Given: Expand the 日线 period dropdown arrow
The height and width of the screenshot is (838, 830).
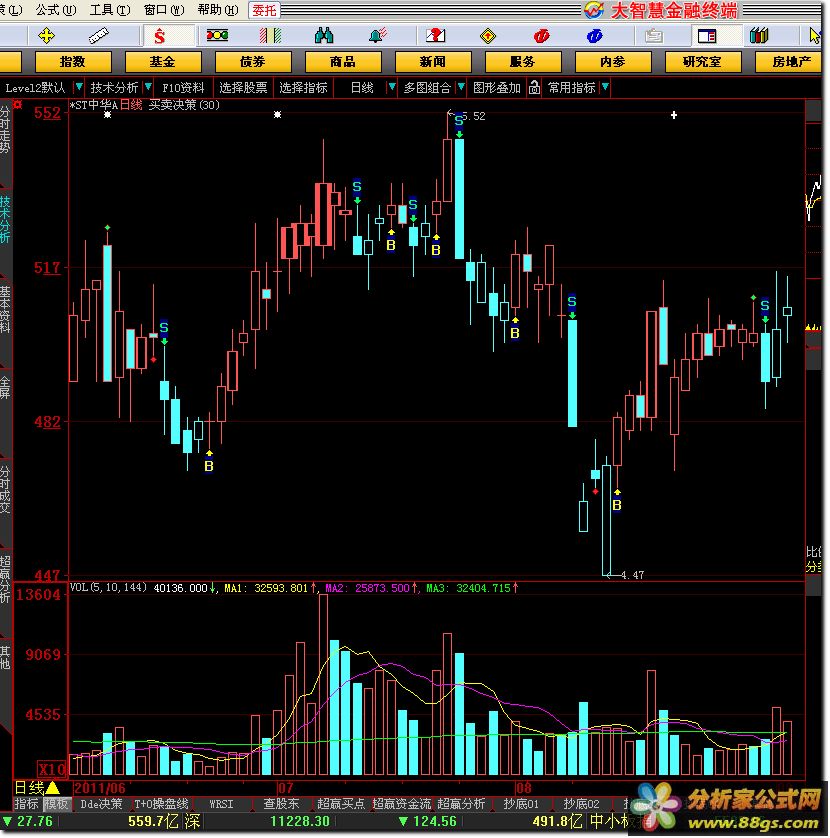Looking at the screenshot, I should tap(392, 87).
